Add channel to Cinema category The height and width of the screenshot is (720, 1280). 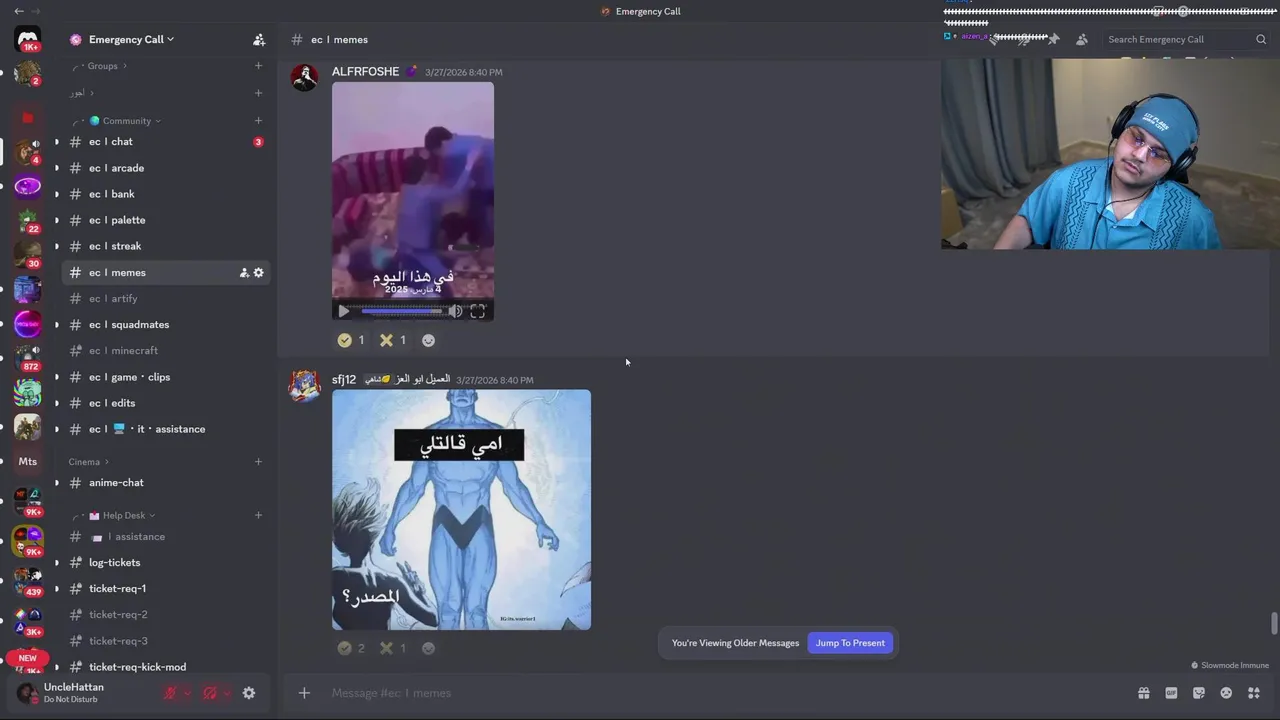(258, 462)
